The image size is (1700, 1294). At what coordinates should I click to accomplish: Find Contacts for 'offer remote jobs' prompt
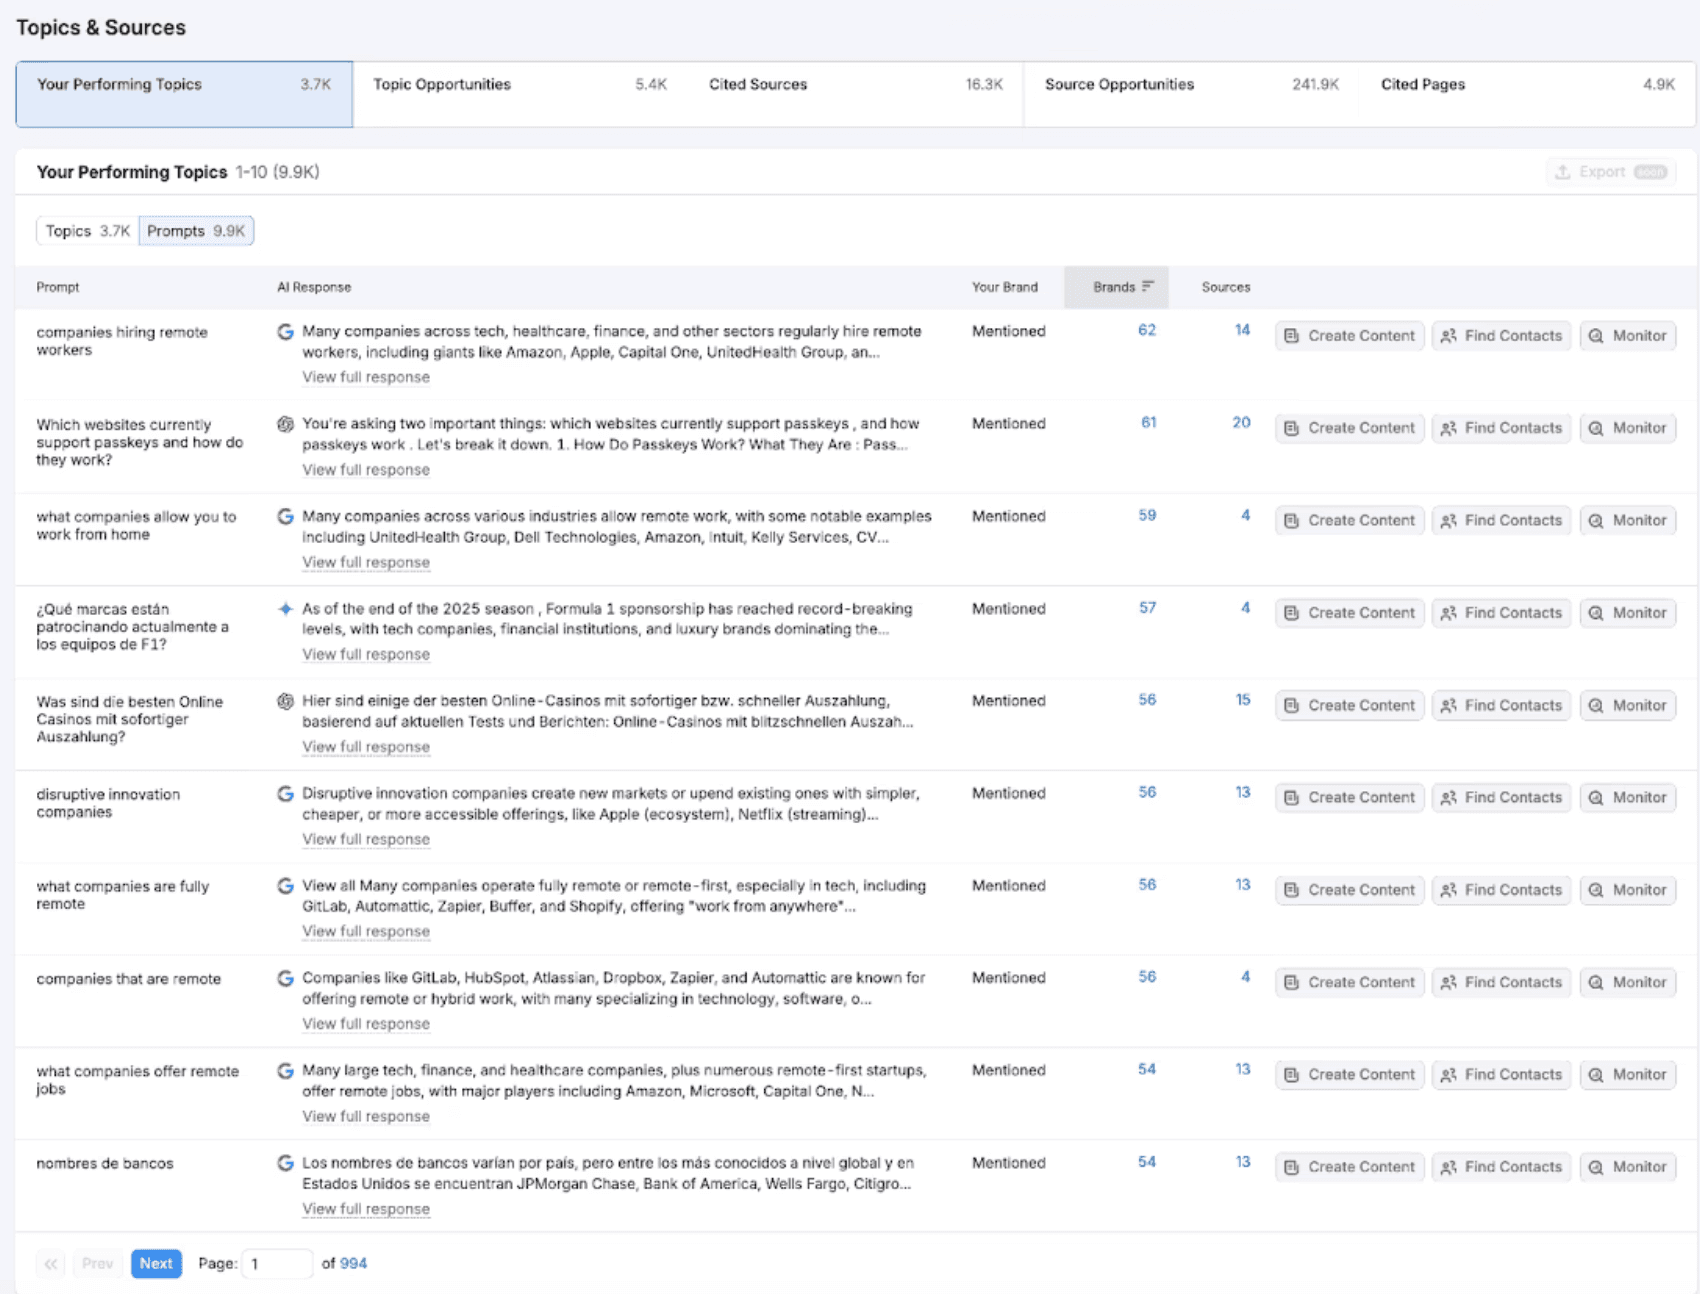pos(1502,1075)
